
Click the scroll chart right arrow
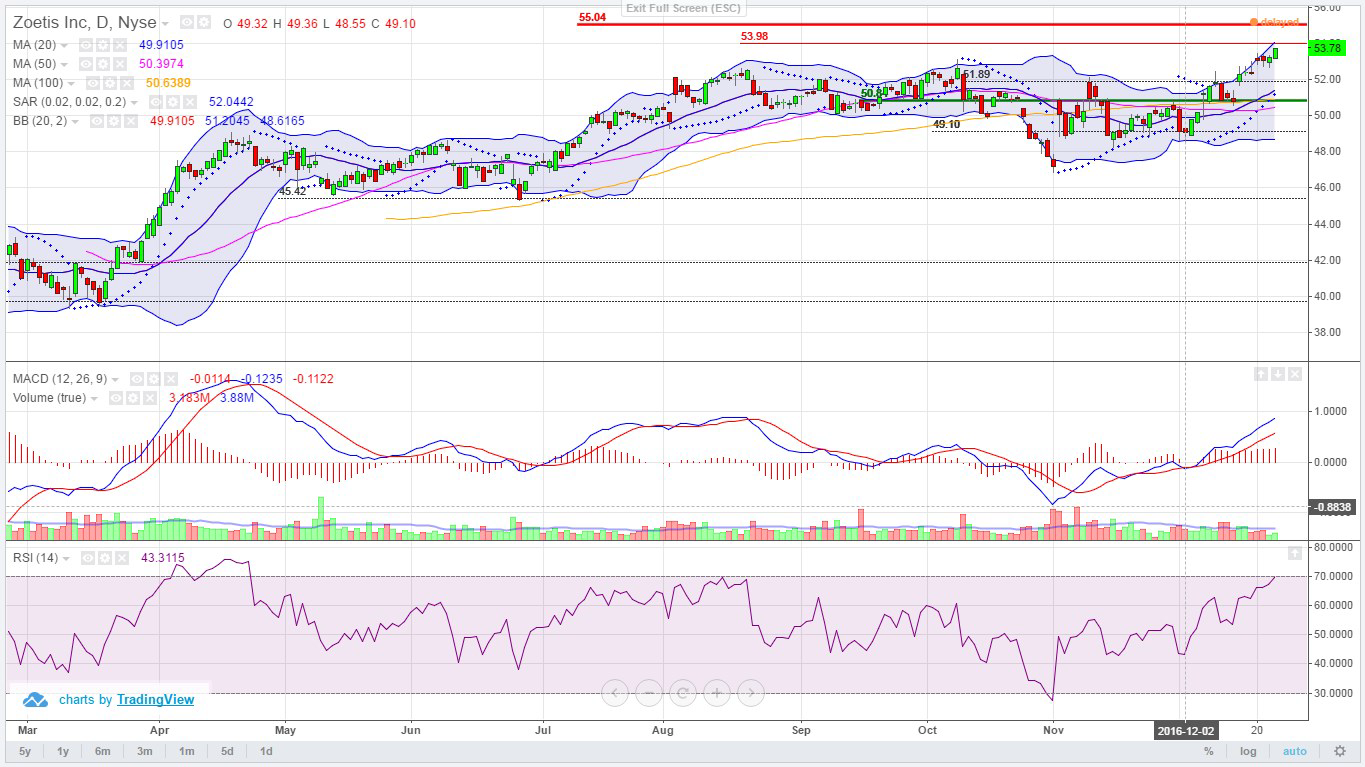click(751, 692)
